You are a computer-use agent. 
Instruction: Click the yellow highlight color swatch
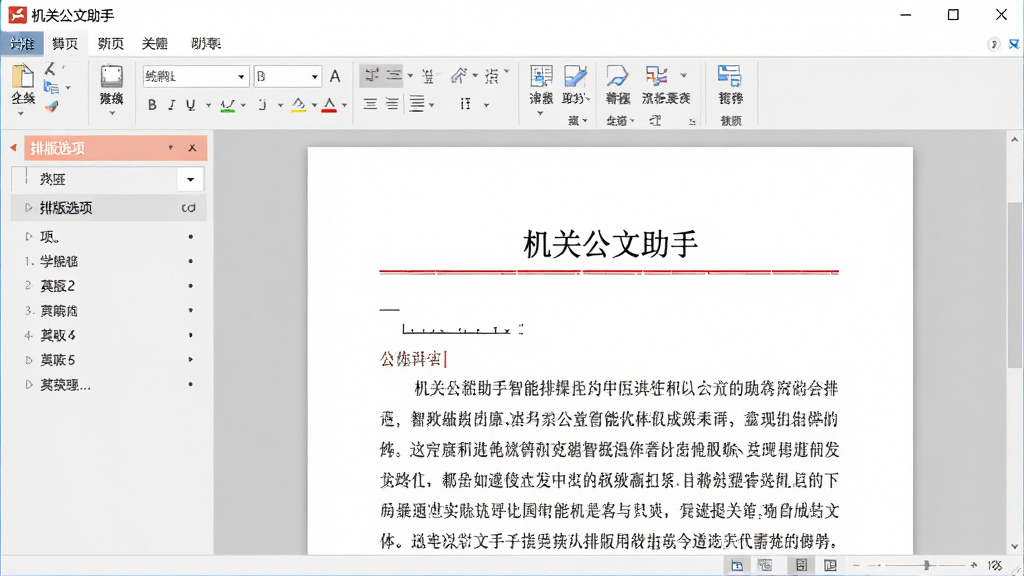tap(298, 104)
